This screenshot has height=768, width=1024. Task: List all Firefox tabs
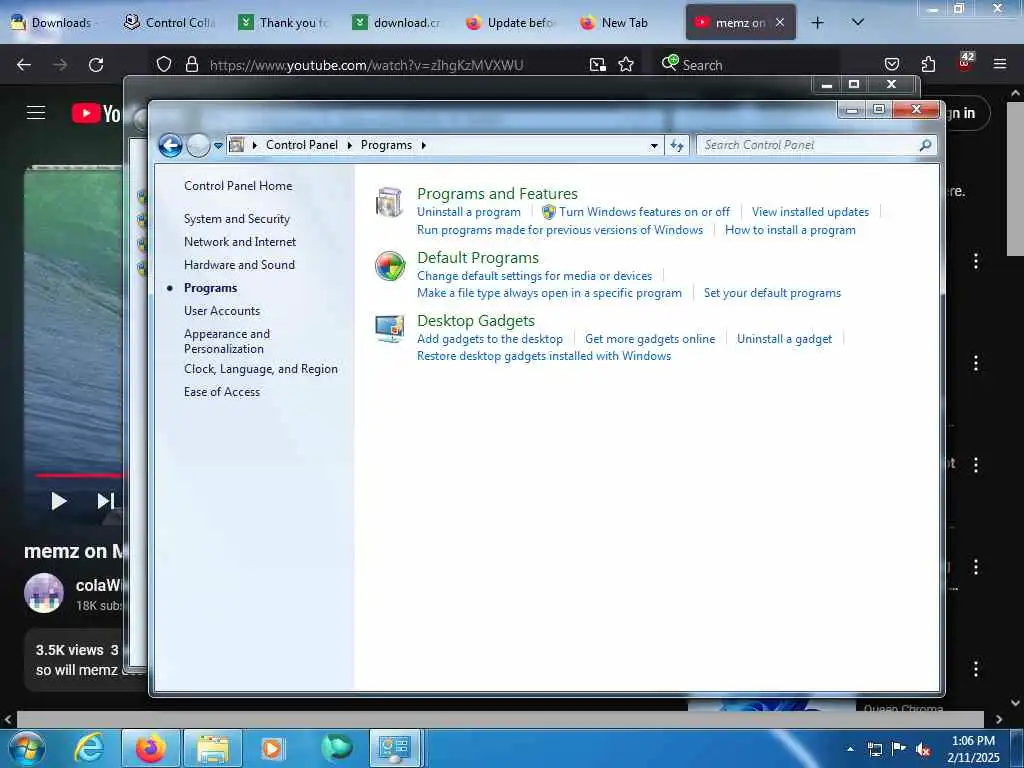(x=858, y=22)
